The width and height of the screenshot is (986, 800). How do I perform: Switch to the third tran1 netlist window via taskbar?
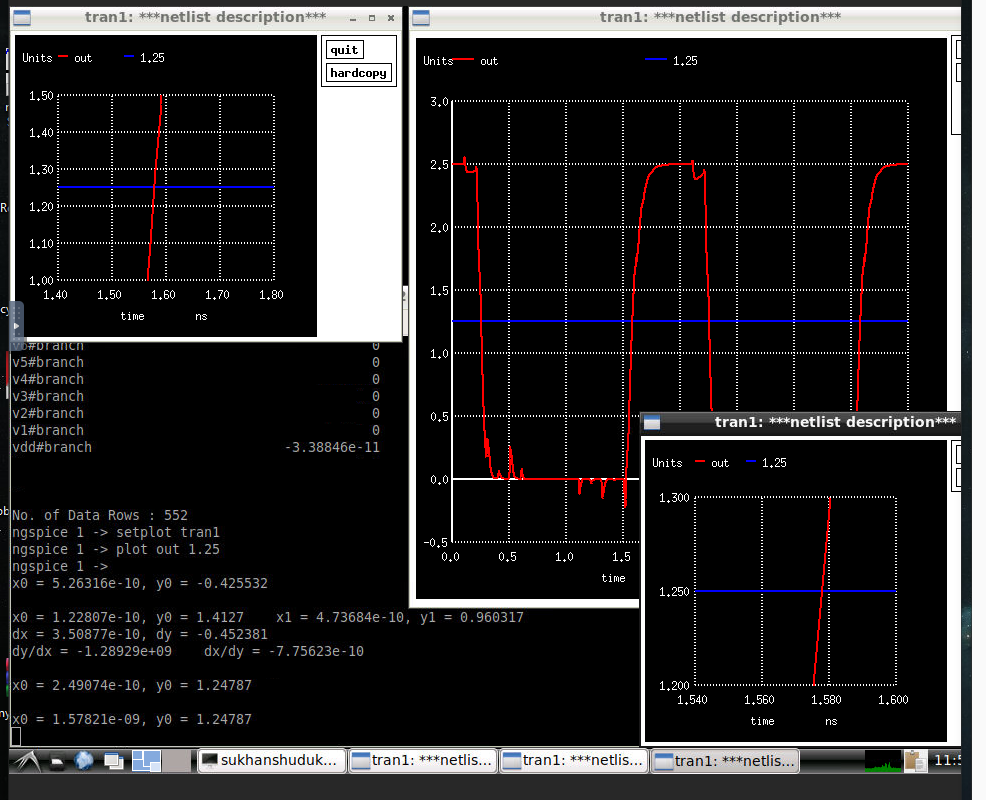point(722,760)
